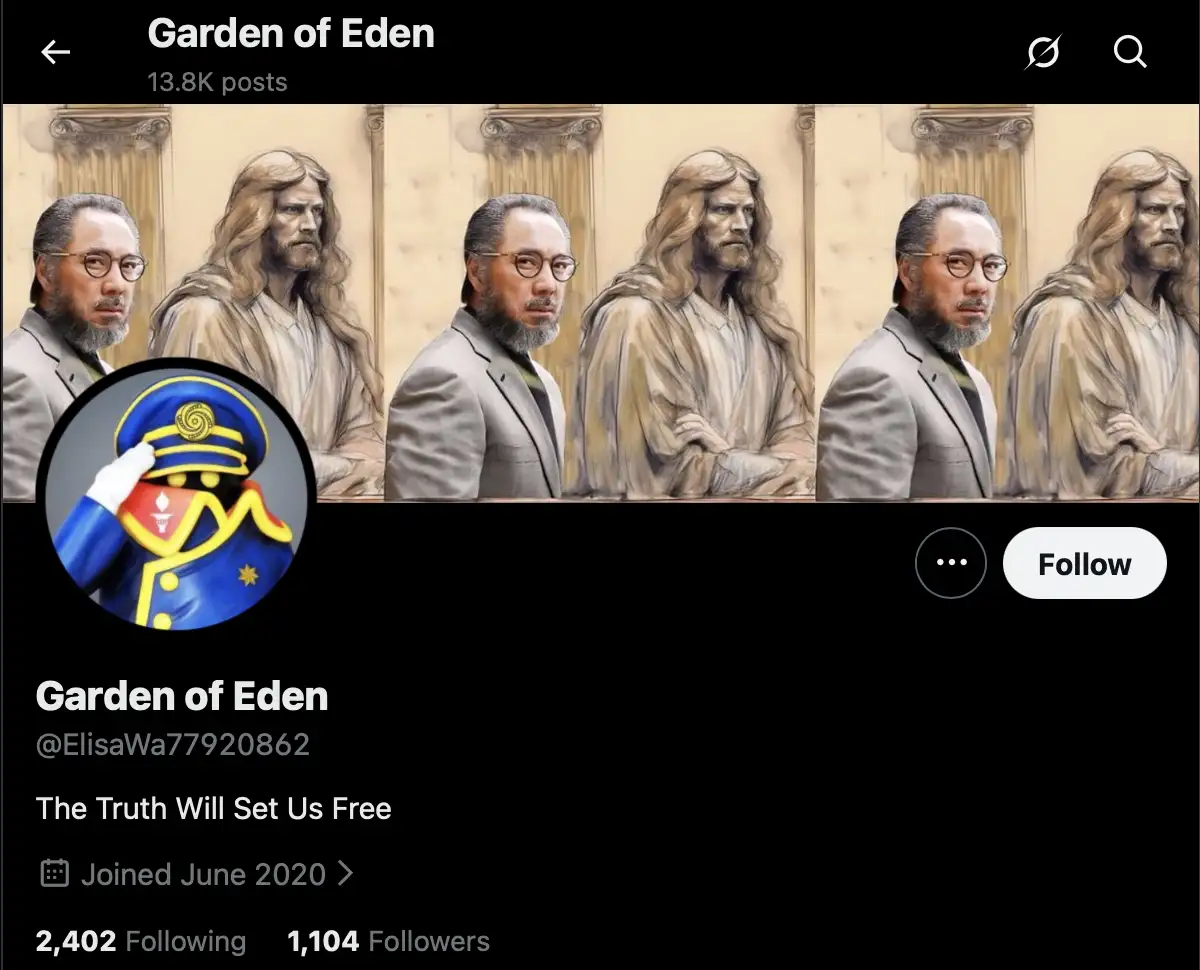1200x970 pixels.
Task: View the 2,402 Following list
Action: click(x=140, y=941)
